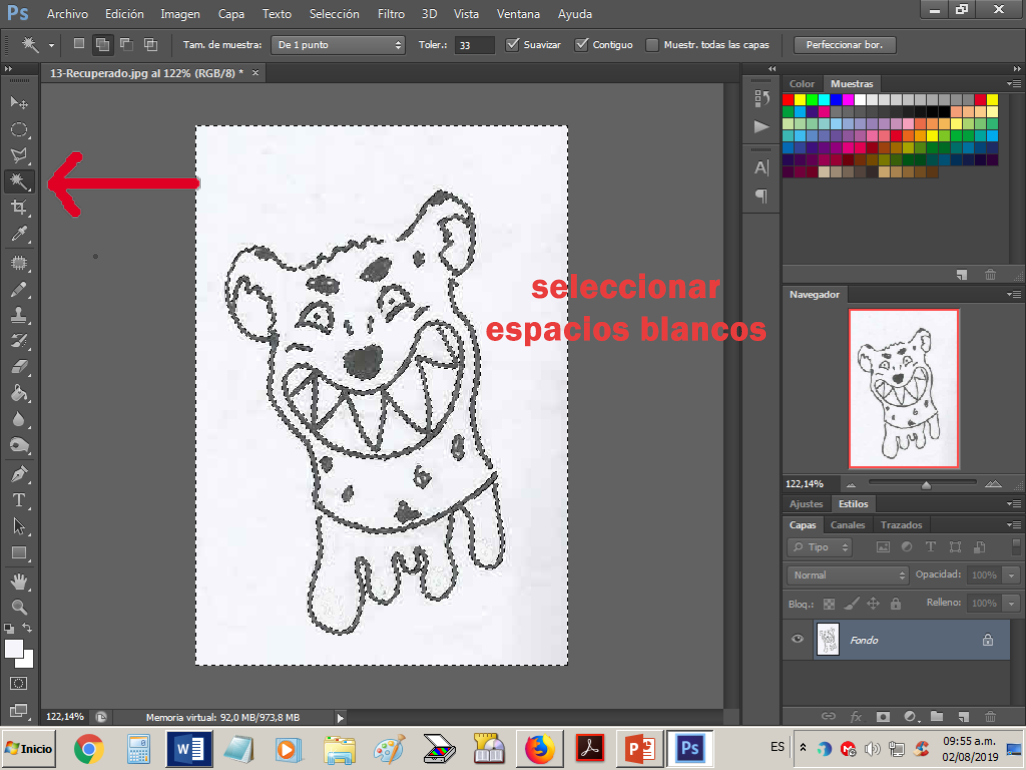The image size is (1026, 770).
Task: Open the status bar info arrow
Action: pos(340,718)
